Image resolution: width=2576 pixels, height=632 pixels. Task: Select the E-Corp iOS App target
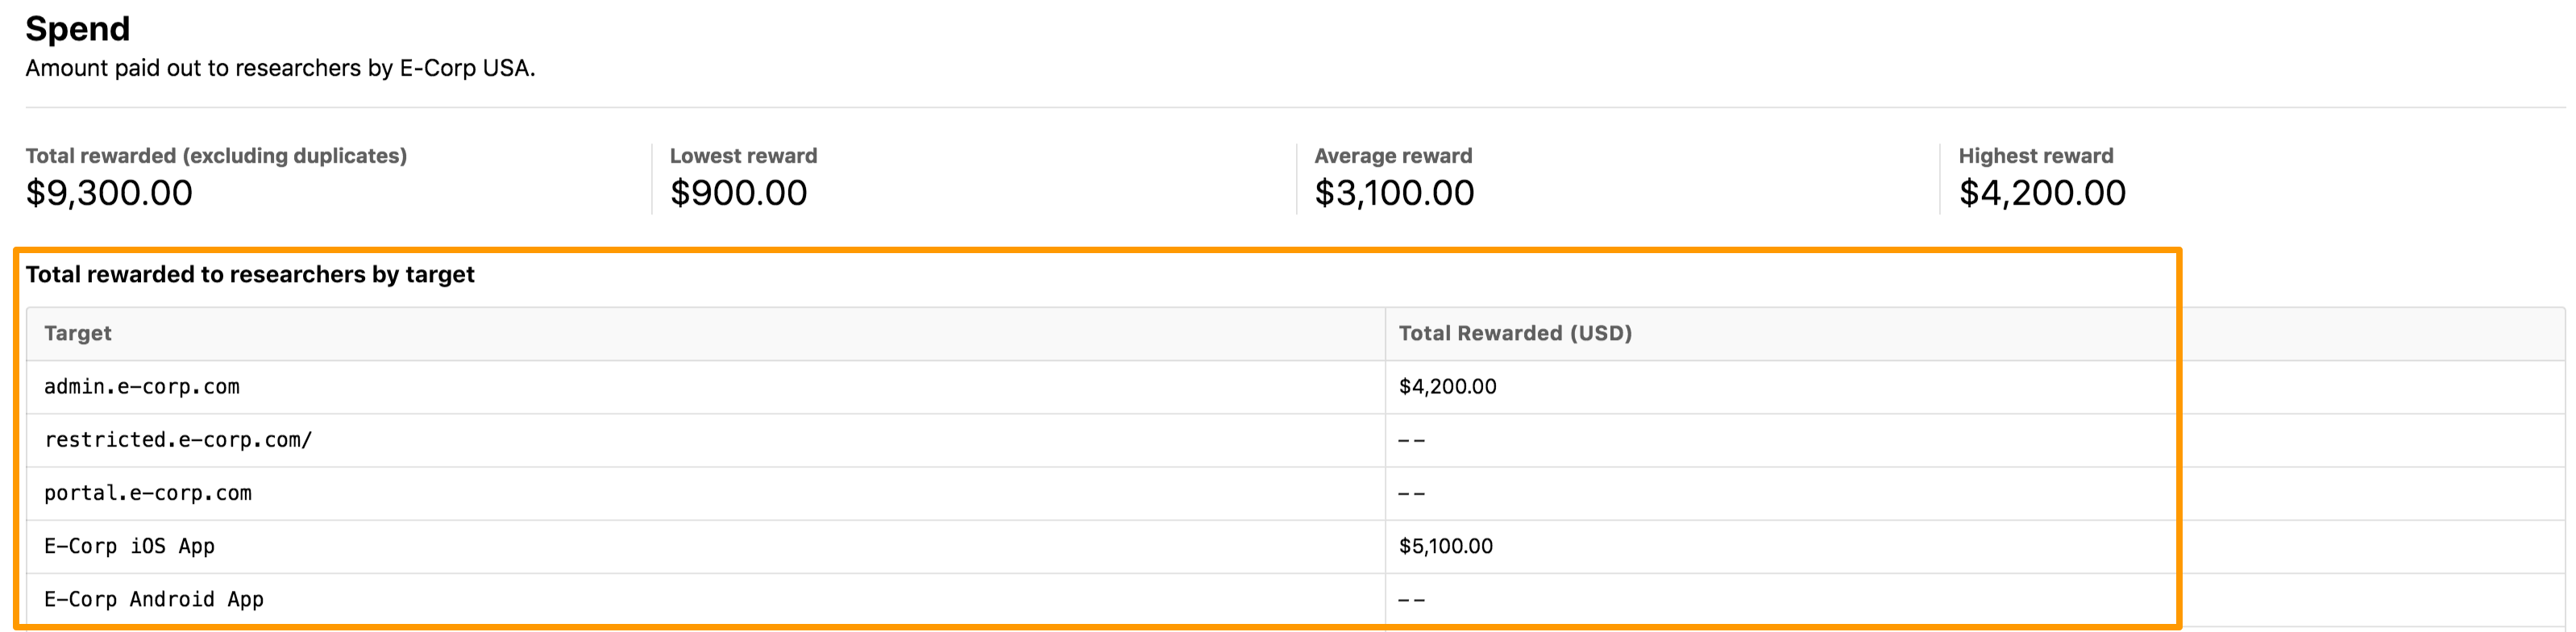click(129, 546)
